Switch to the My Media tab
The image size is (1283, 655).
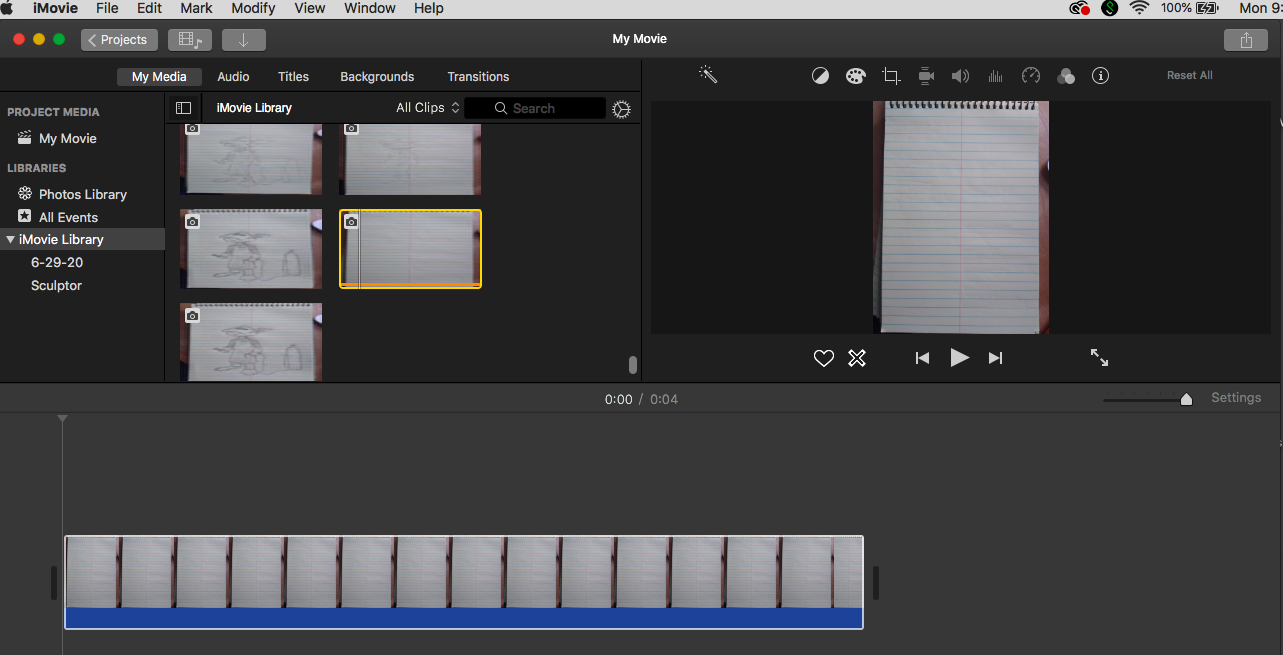(159, 77)
